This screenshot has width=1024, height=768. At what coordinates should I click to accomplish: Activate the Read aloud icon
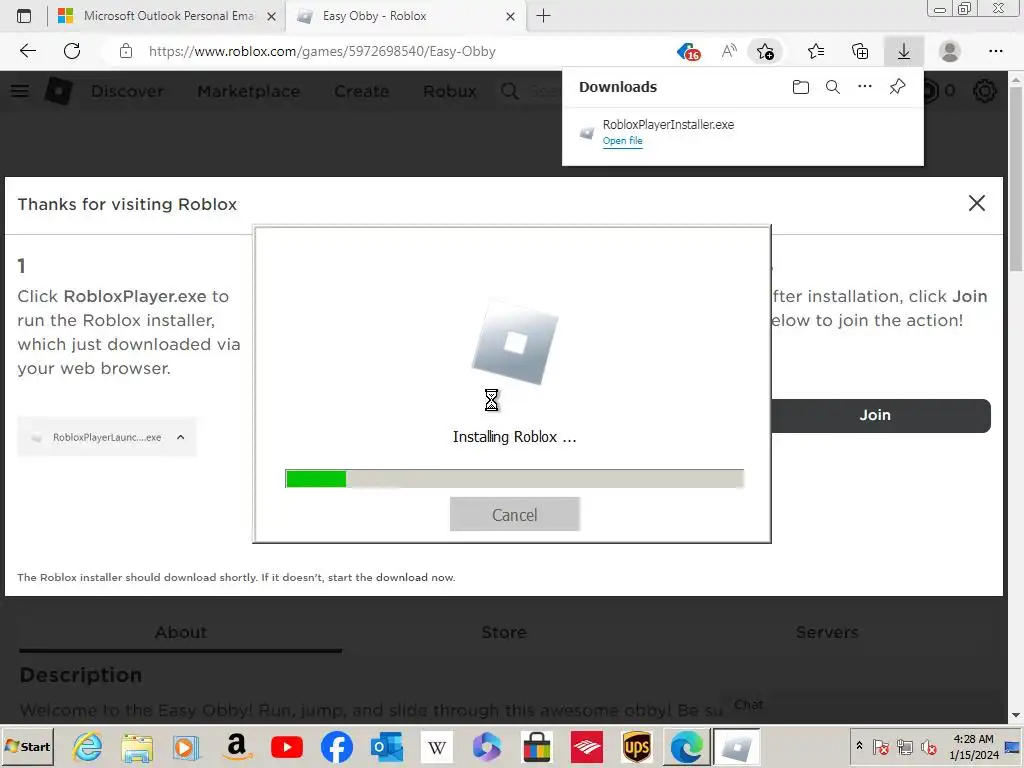pyautogui.click(x=729, y=51)
